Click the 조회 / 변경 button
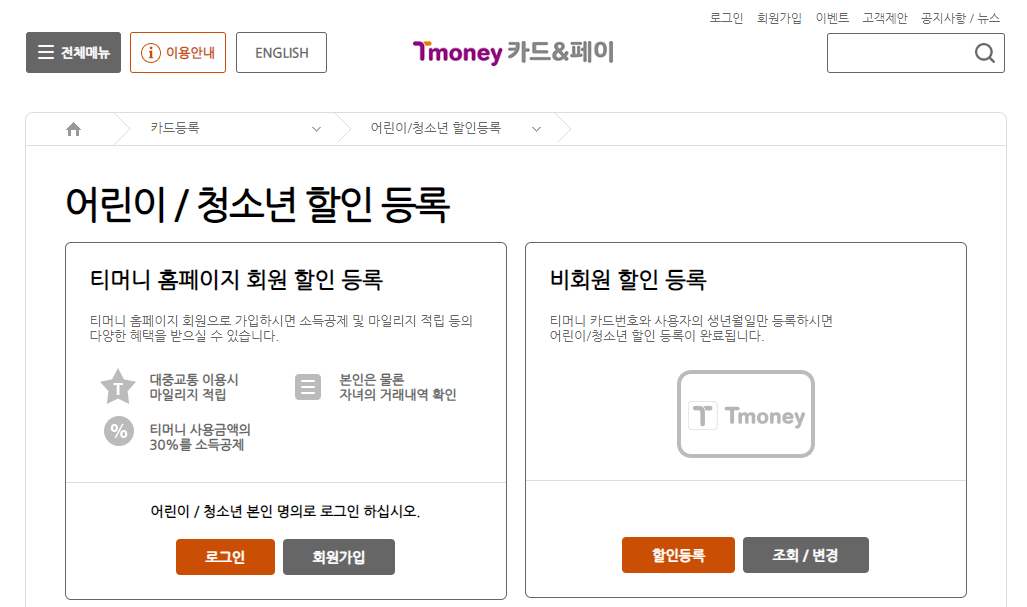The width and height of the screenshot is (1027, 607). (x=806, y=555)
